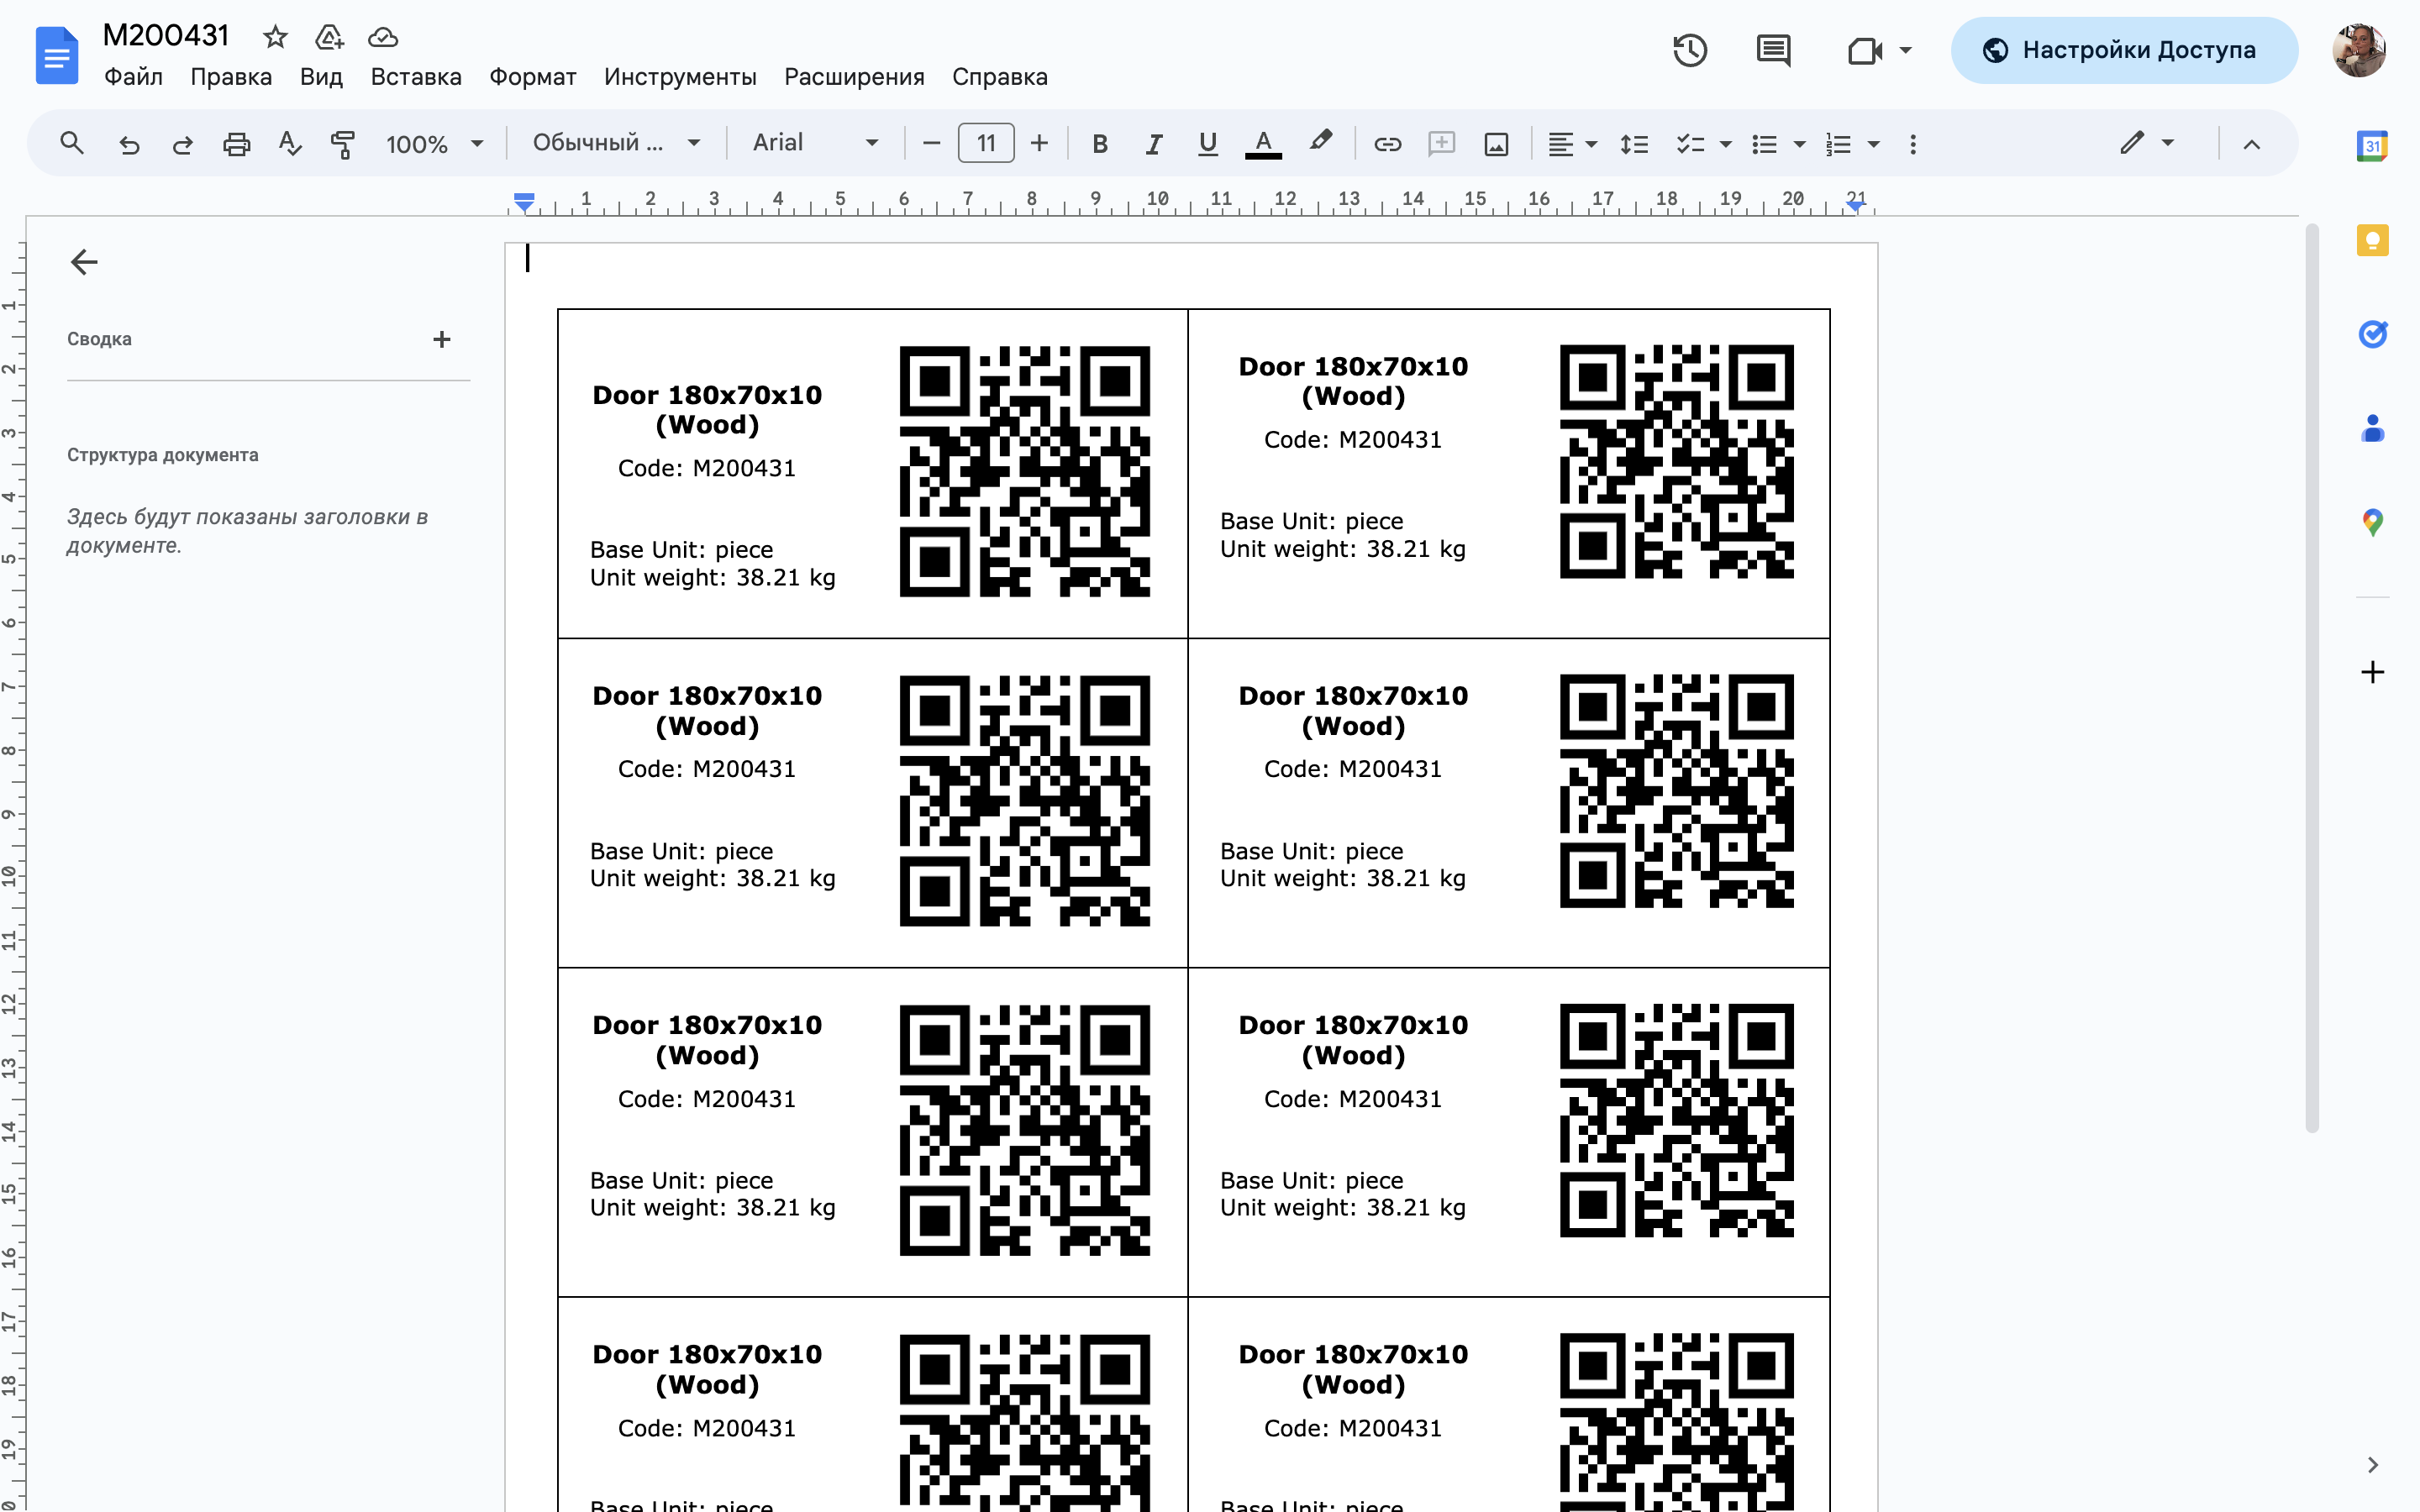2420x1512 pixels.
Task: Toggle bold formatting
Action: click(x=1100, y=144)
